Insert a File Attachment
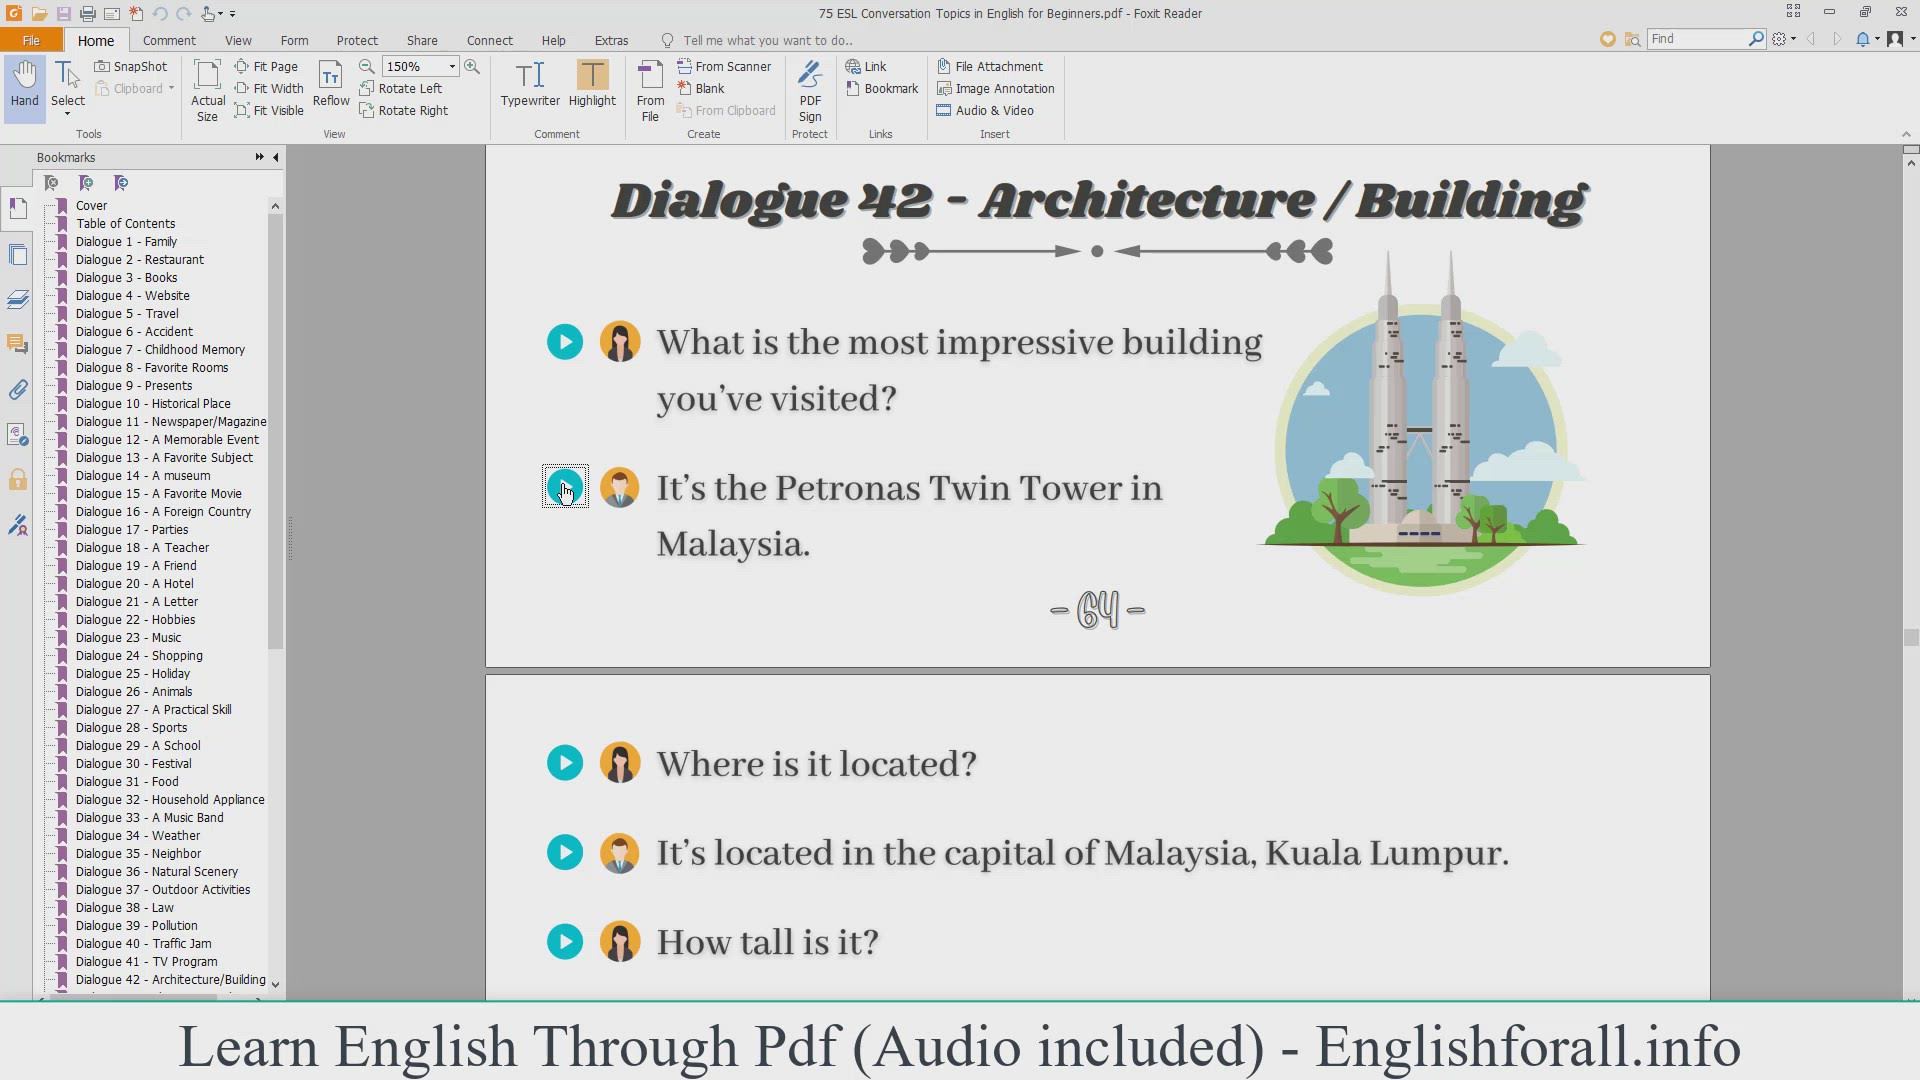Viewport: 1920px width, 1080px height. pos(990,66)
